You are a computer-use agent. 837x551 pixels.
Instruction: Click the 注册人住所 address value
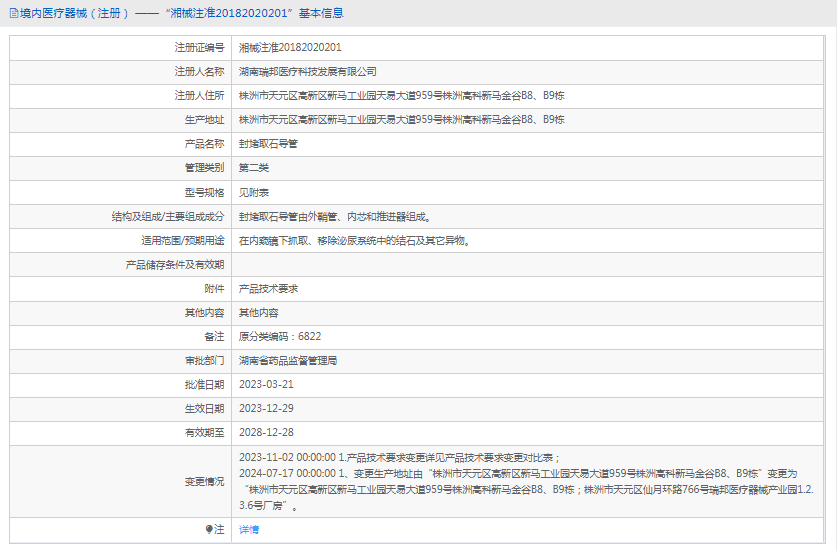[401, 96]
